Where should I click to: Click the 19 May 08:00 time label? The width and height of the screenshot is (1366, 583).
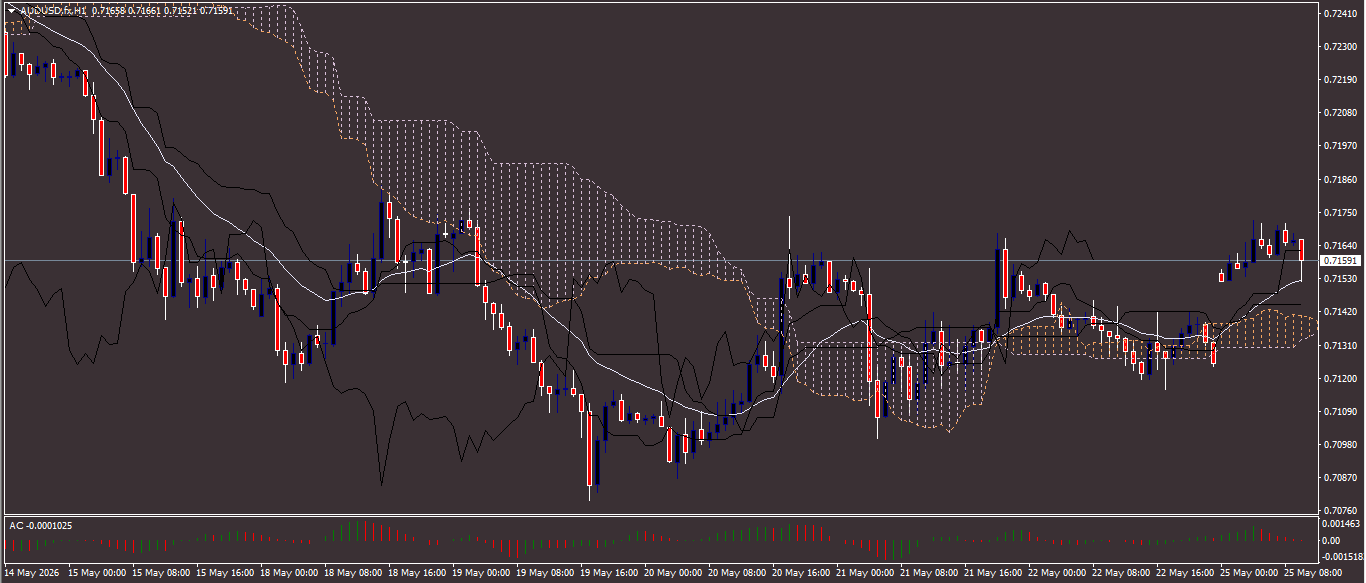545,574
